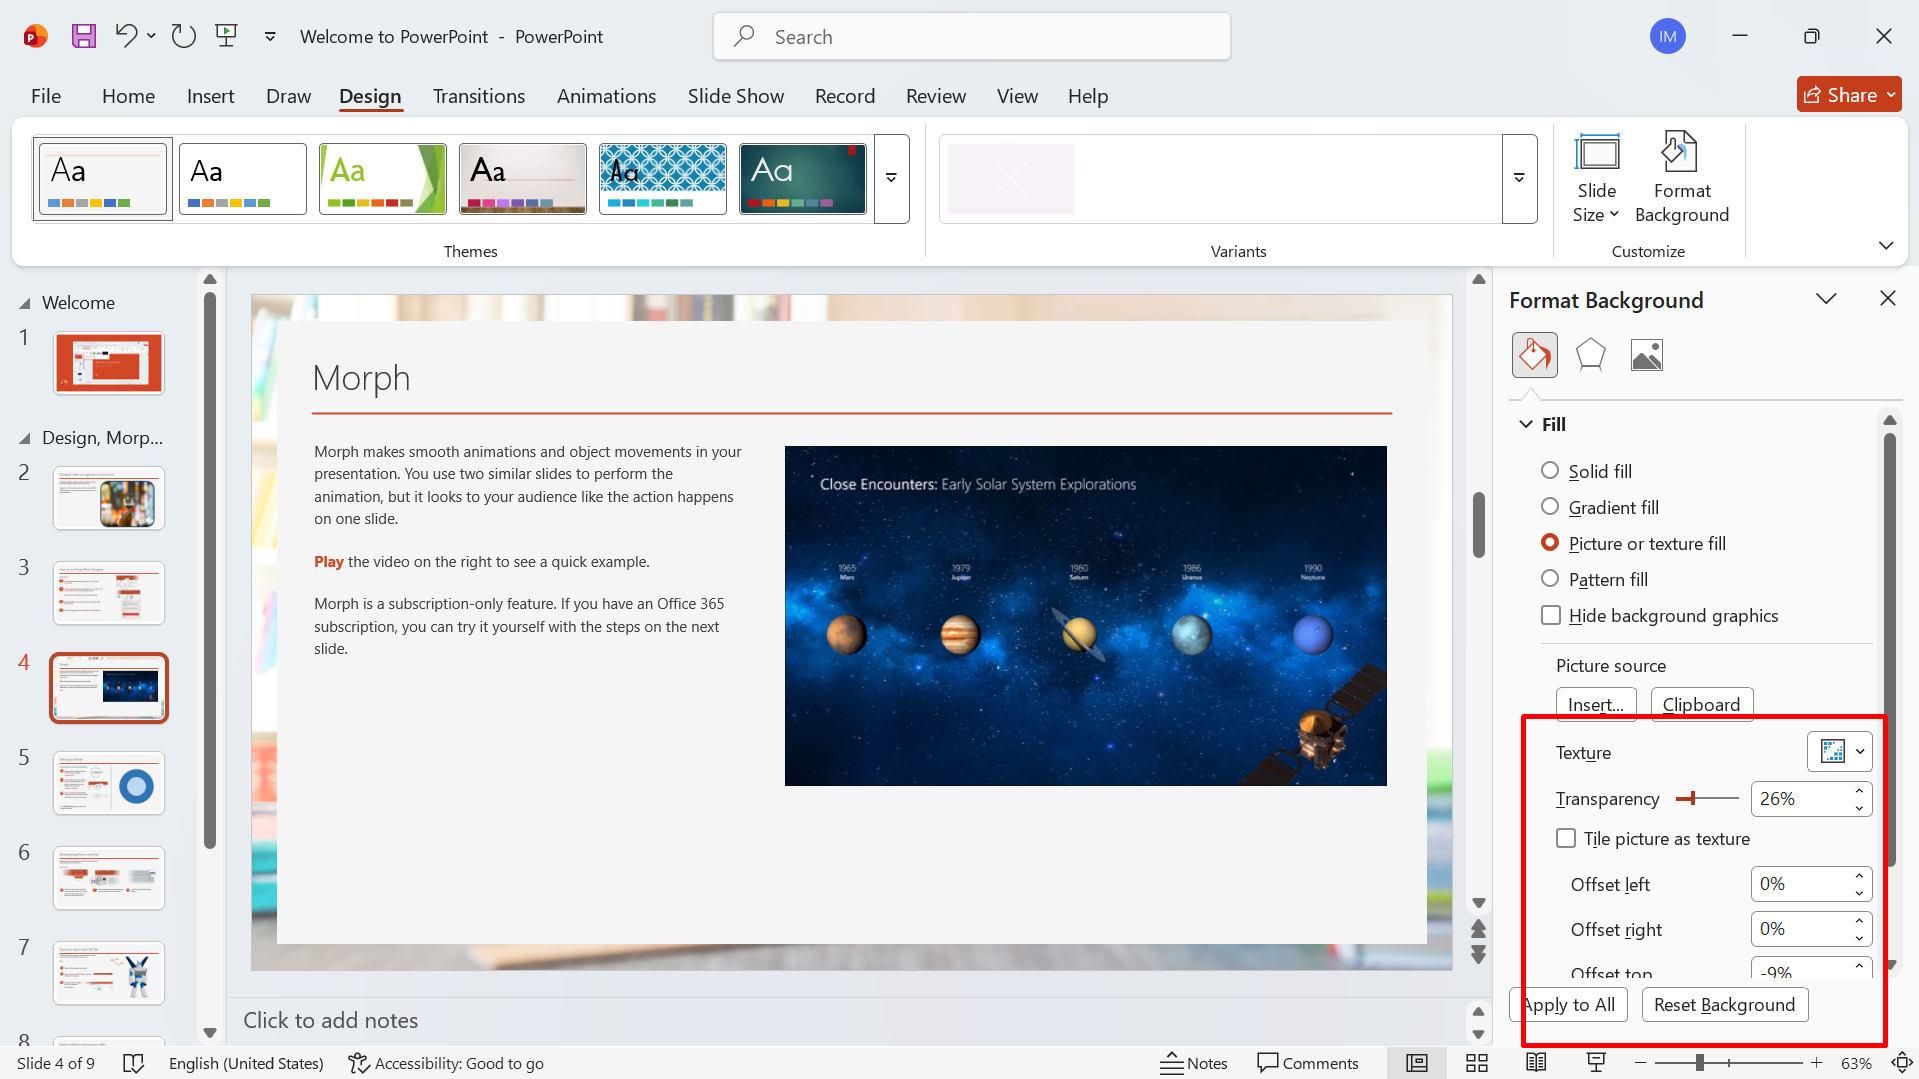Select slide 2 thumbnail
Viewport: 1919px width, 1079px height.
109,498
